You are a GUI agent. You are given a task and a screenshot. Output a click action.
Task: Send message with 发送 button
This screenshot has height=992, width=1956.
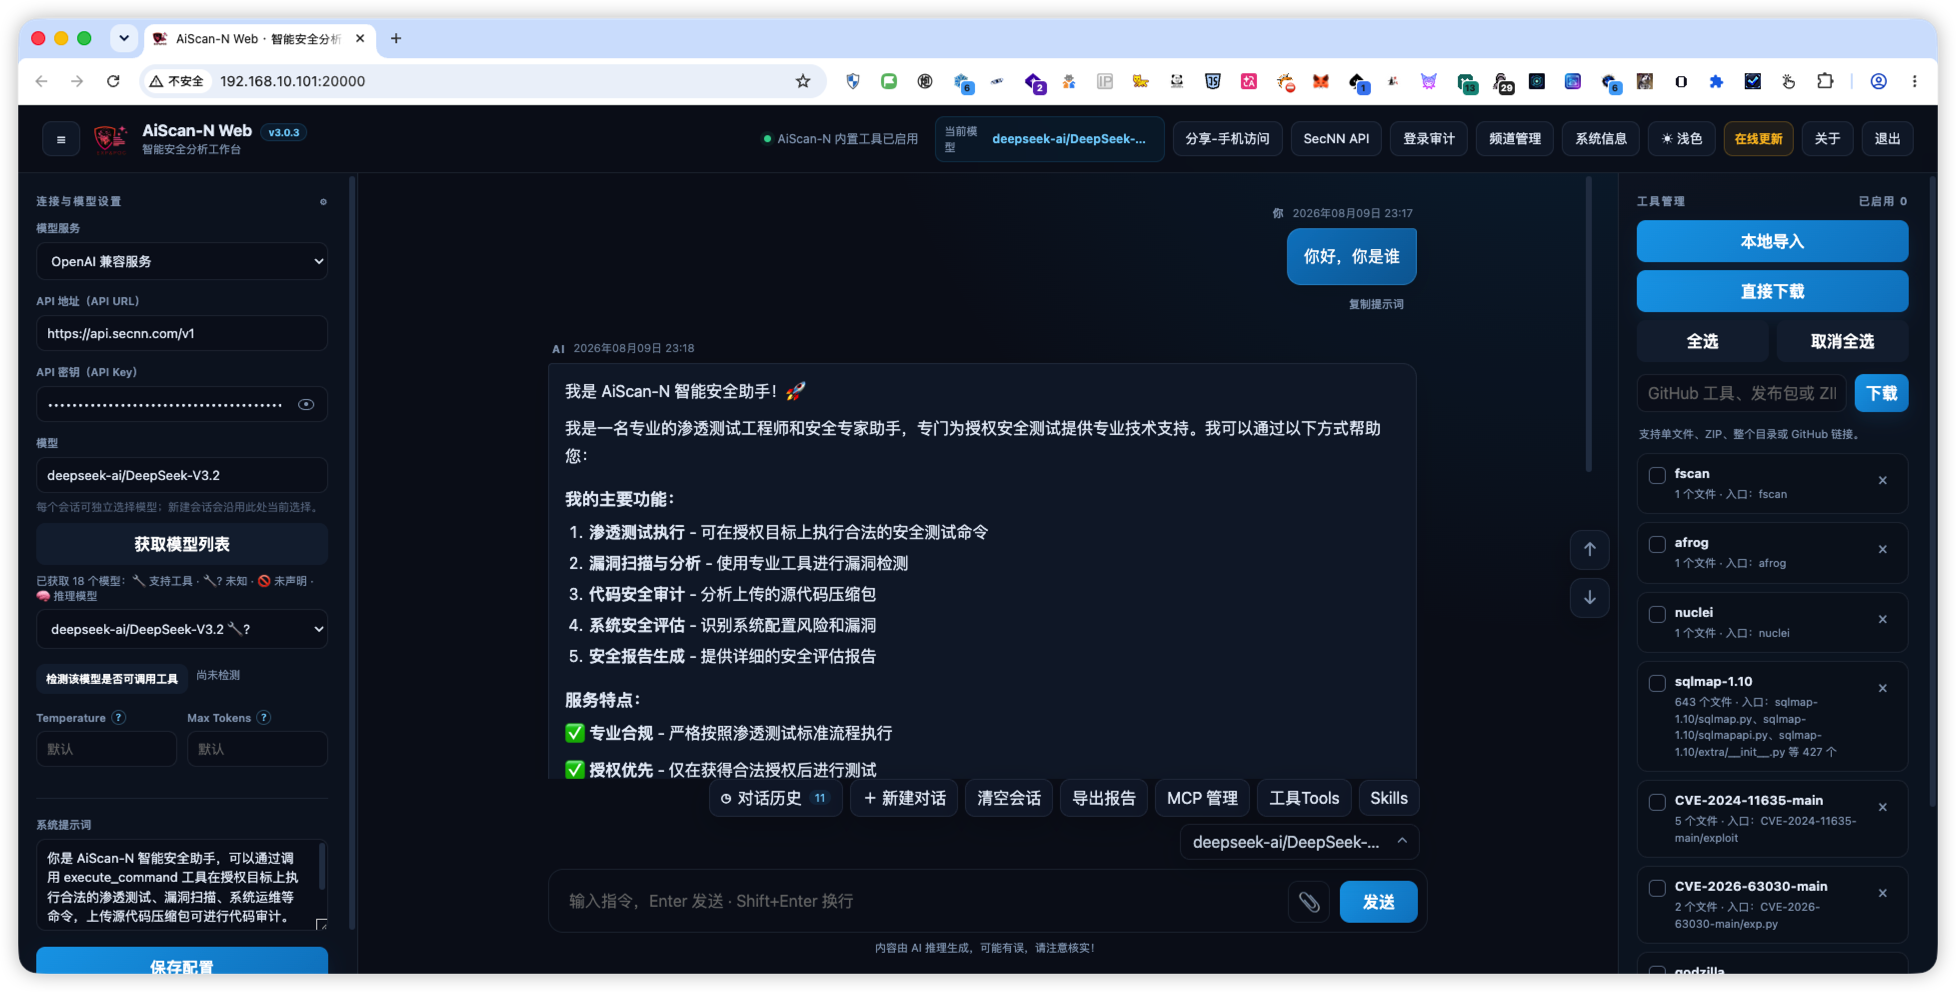pos(1378,902)
